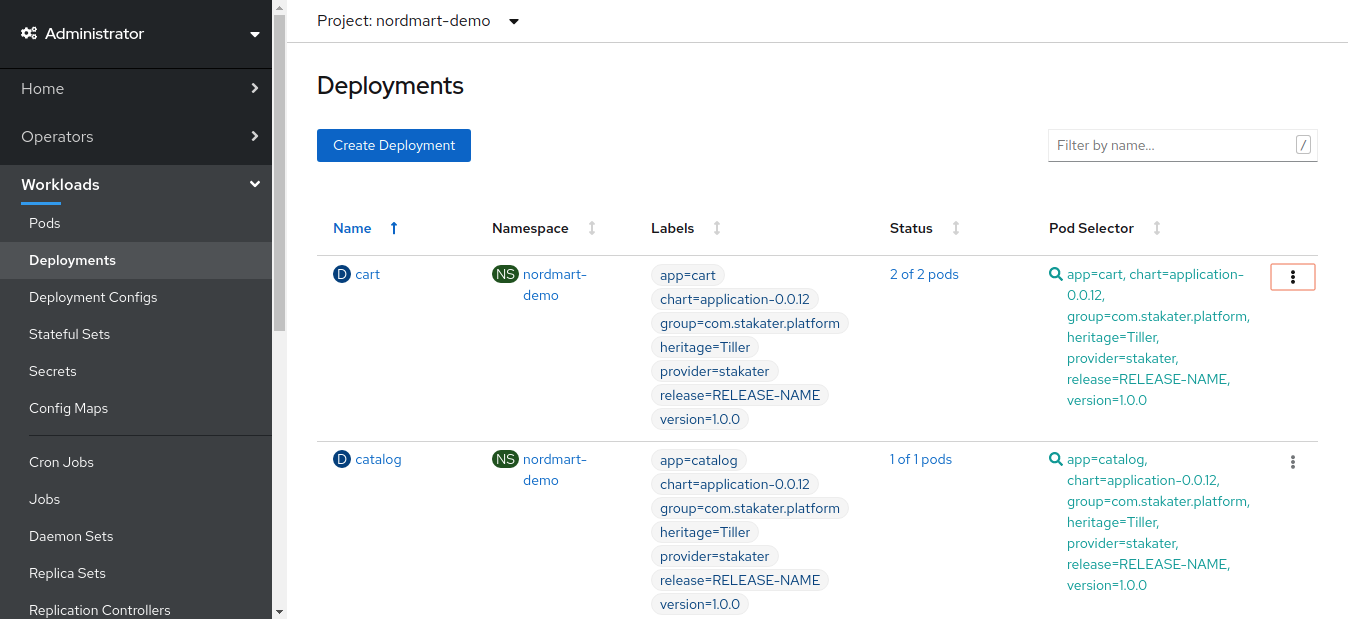1348x619 pixels.
Task: Open Stateful Sets in the sidebar
Action: 136,334
